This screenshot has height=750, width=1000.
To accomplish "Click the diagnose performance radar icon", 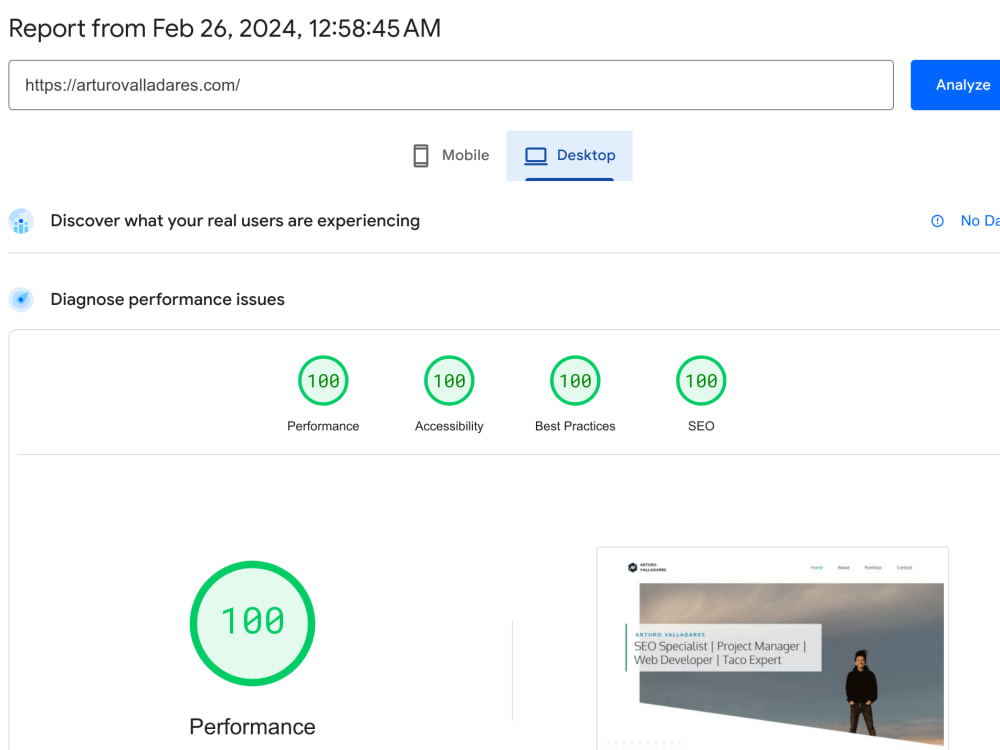I will point(21,299).
